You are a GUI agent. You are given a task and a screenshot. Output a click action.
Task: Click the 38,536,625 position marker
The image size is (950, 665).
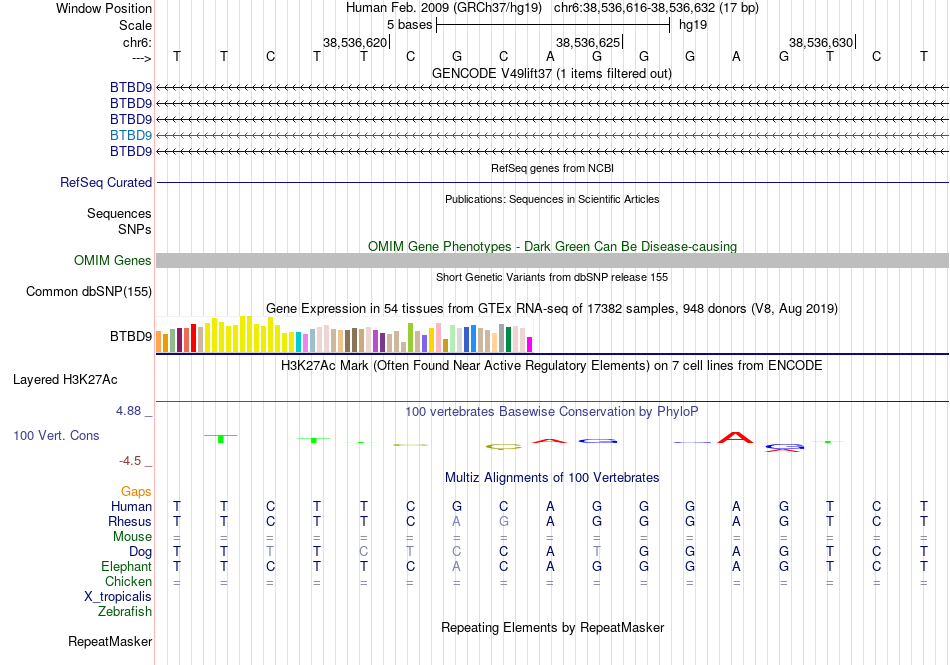tap(588, 42)
